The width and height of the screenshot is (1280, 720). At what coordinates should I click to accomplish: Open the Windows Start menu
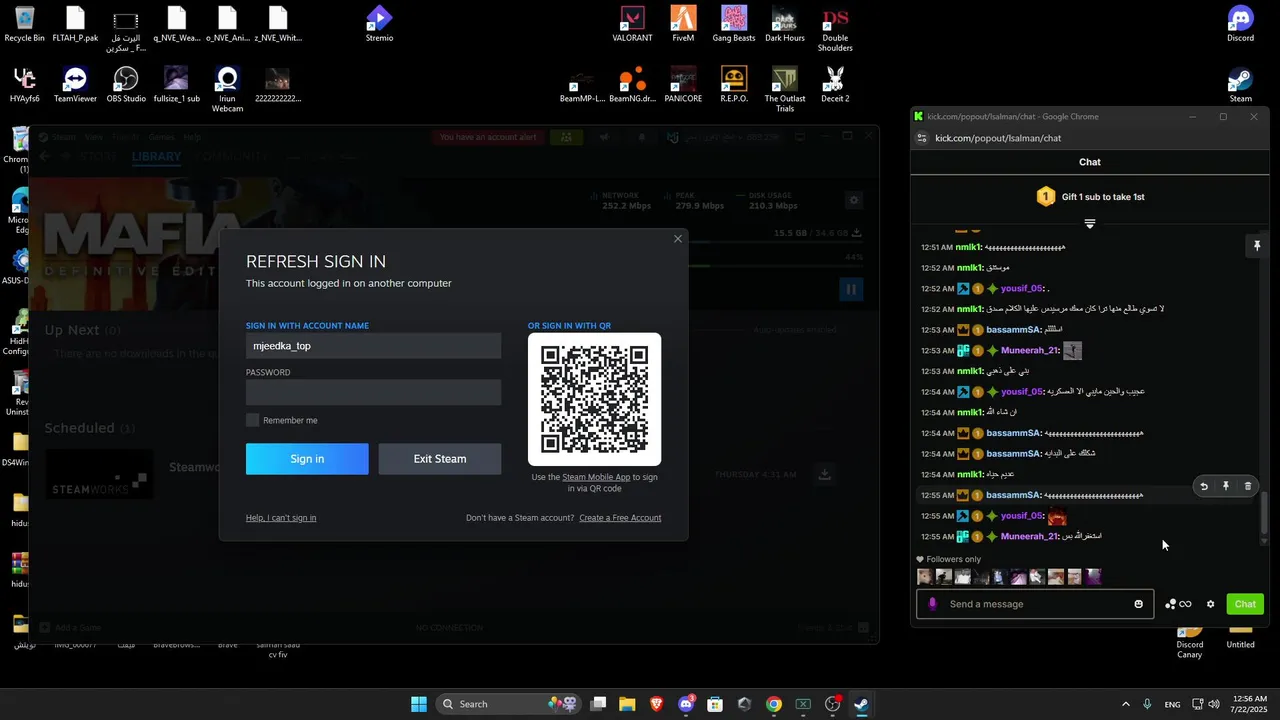coord(419,704)
